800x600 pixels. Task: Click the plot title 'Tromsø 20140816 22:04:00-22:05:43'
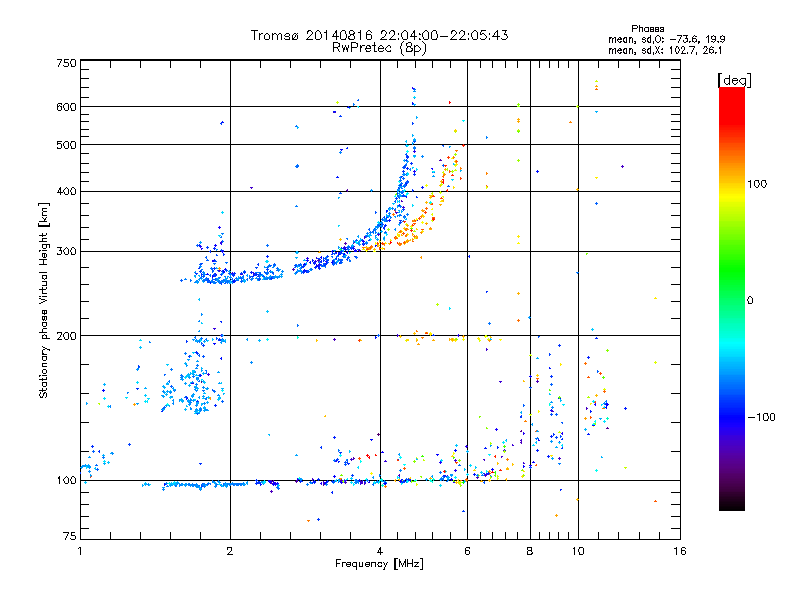(x=379, y=35)
